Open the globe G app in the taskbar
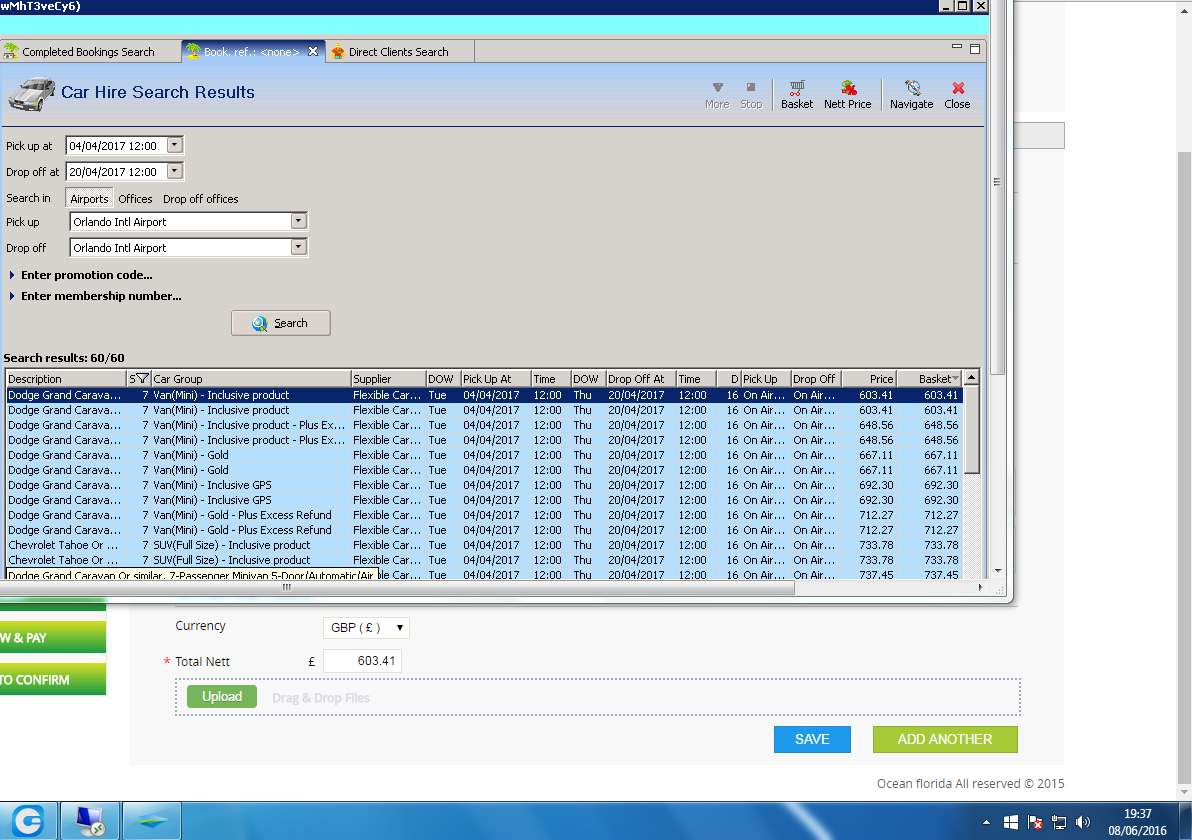1192x840 pixels. tap(28, 821)
